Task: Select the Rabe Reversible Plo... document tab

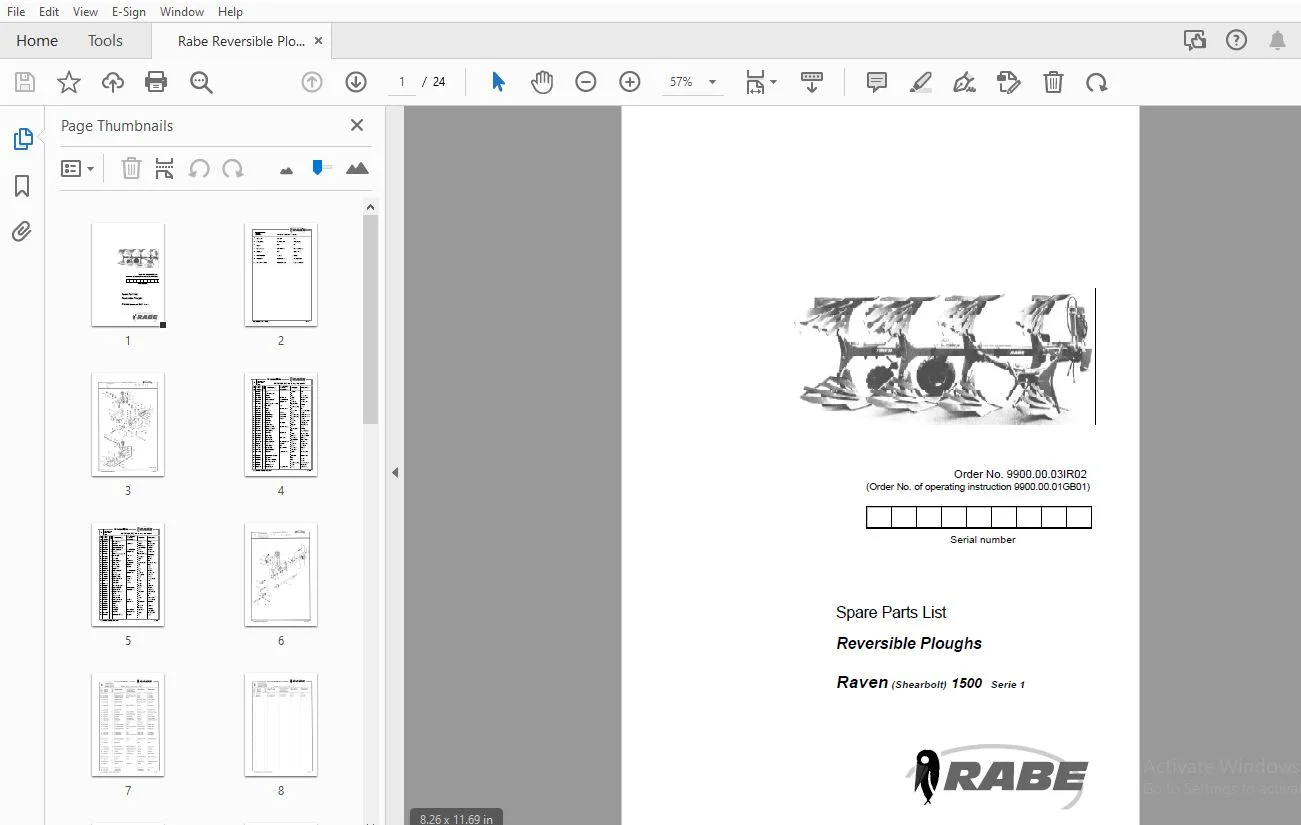Action: pyautogui.click(x=241, y=41)
